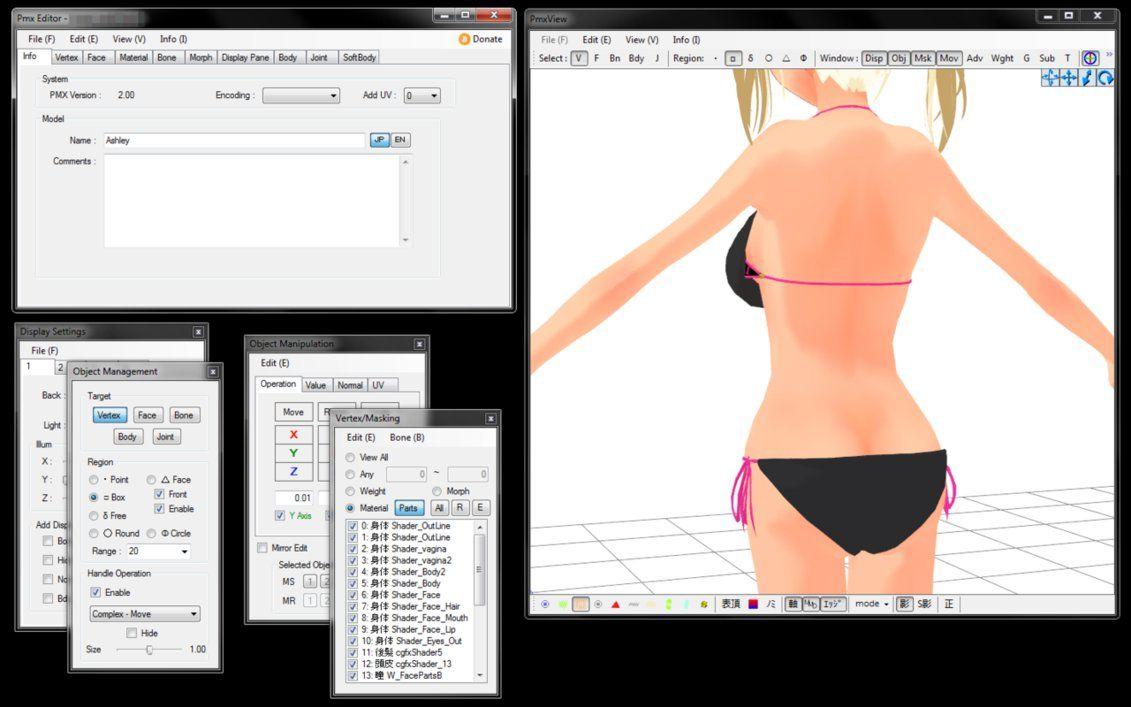Open Bone (B) menu in Vertex/Masking

407,437
